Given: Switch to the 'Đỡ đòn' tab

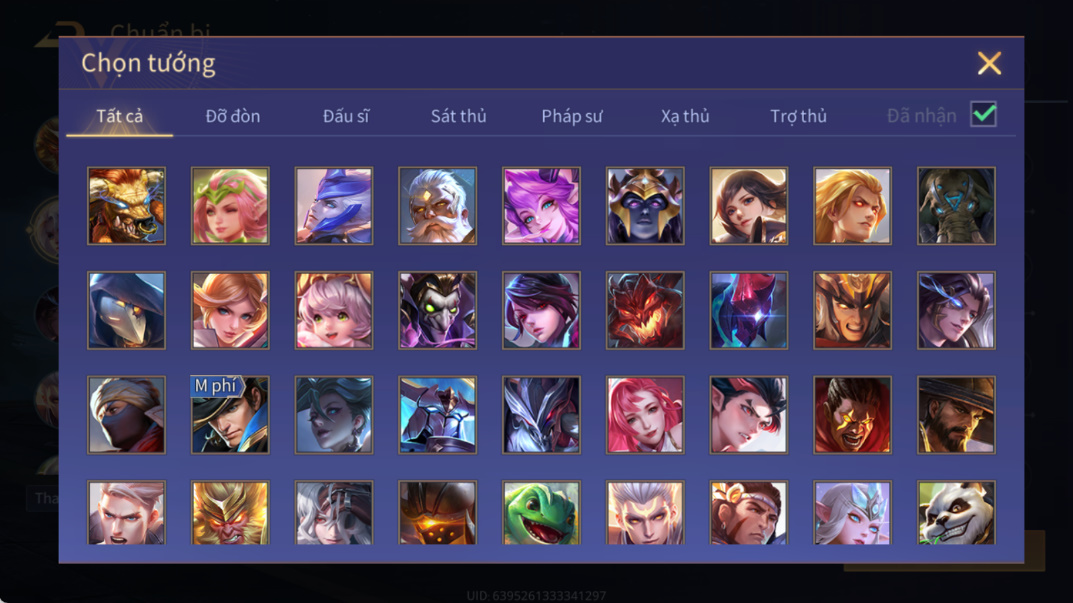Looking at the screenshot, I should 233,116.
